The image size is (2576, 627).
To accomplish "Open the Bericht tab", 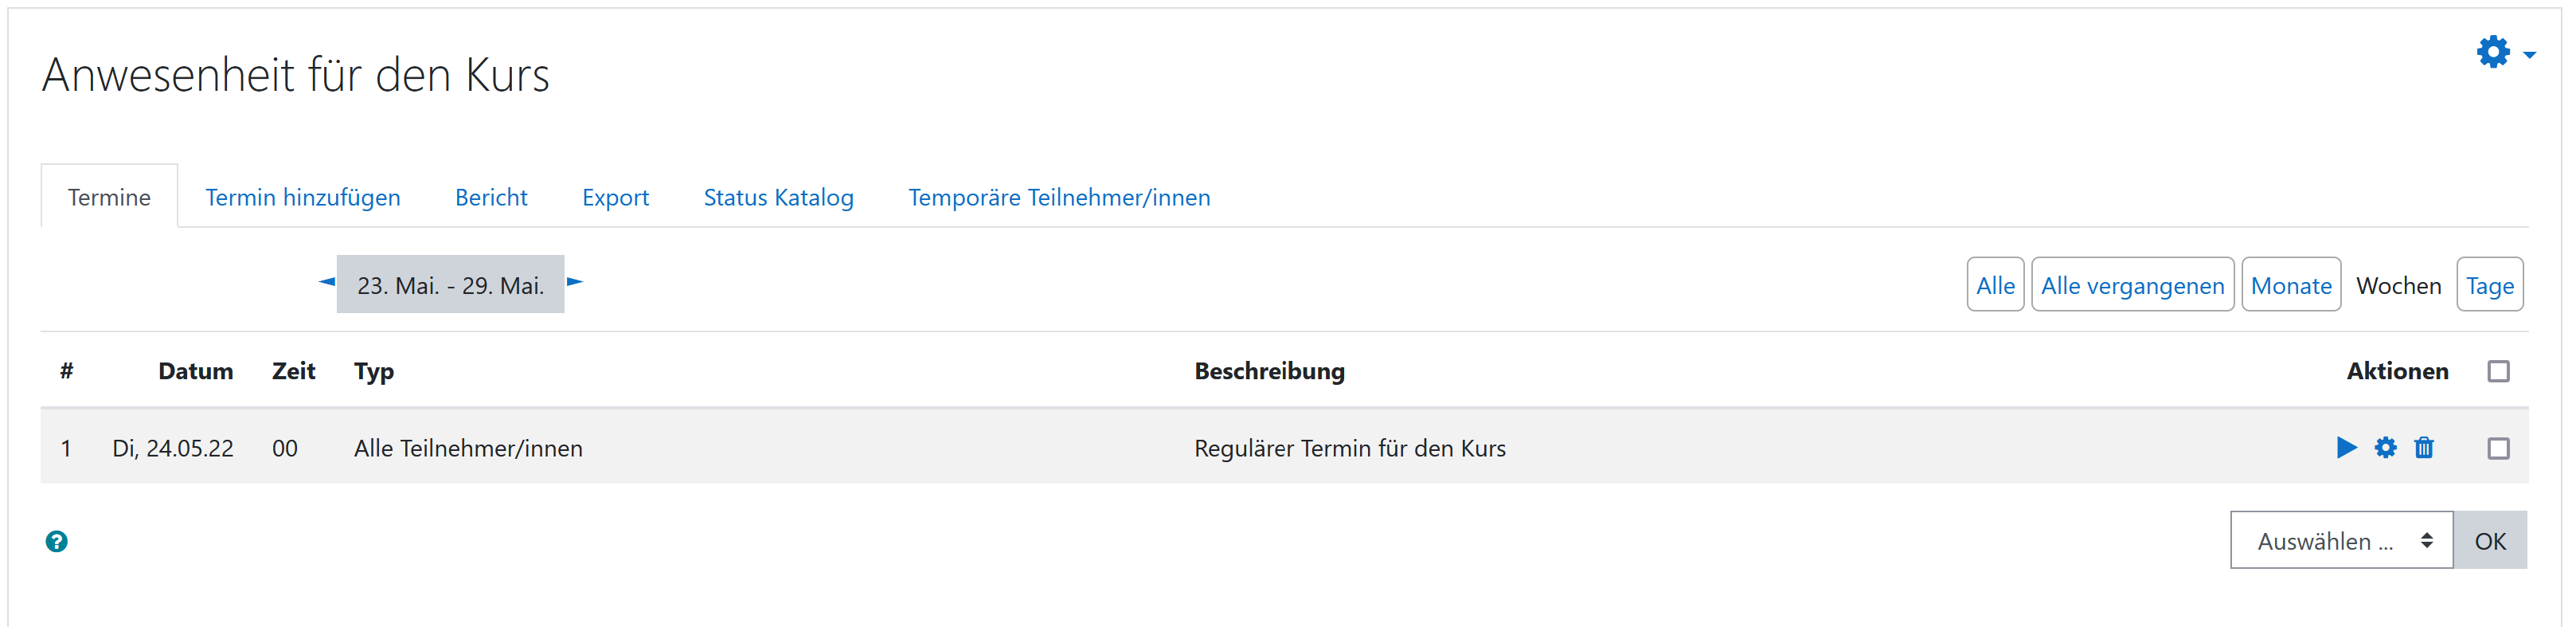I will (491, 197).
